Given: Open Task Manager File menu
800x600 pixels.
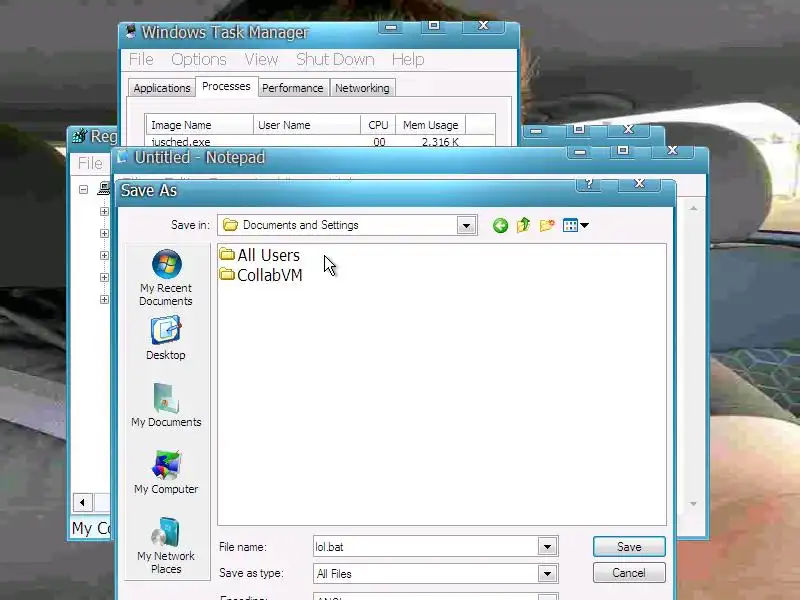Looking at the screenshot, I should (141, 59).
